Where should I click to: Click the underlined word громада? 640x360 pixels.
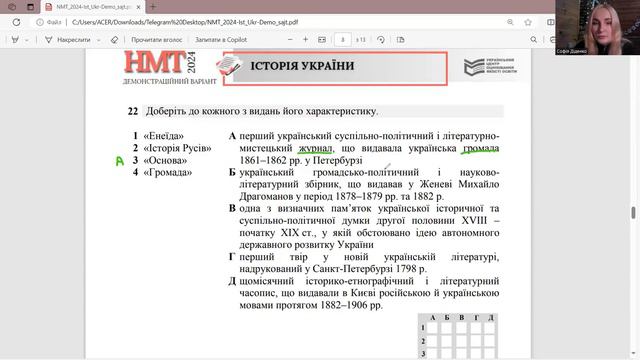[x=481, y=148]
